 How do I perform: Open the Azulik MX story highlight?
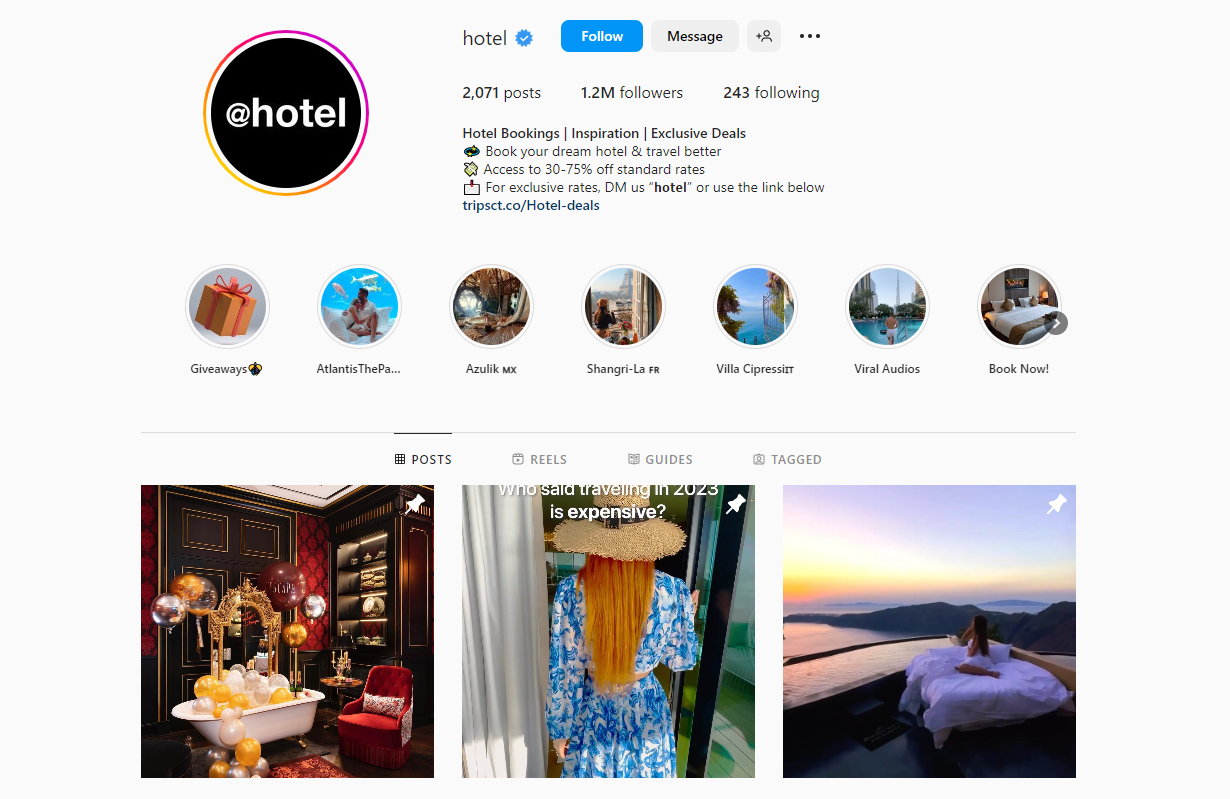pyautogui.click(x=491, y=306)
